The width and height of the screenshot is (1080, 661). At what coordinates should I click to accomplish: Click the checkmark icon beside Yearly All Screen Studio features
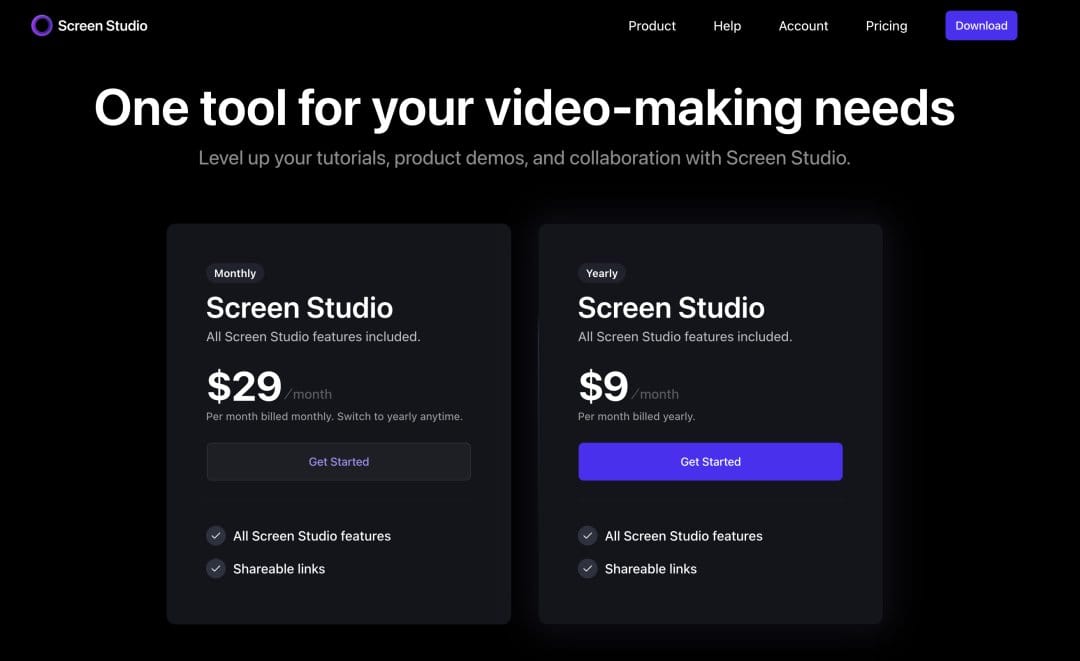(588, 536)
